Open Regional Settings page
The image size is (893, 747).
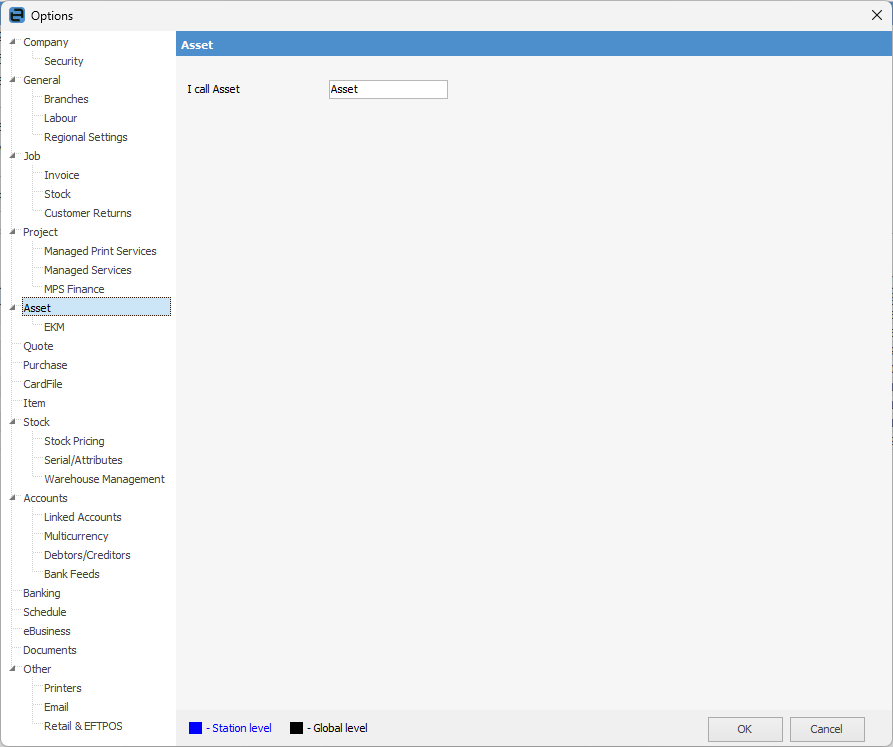(85, 137)
